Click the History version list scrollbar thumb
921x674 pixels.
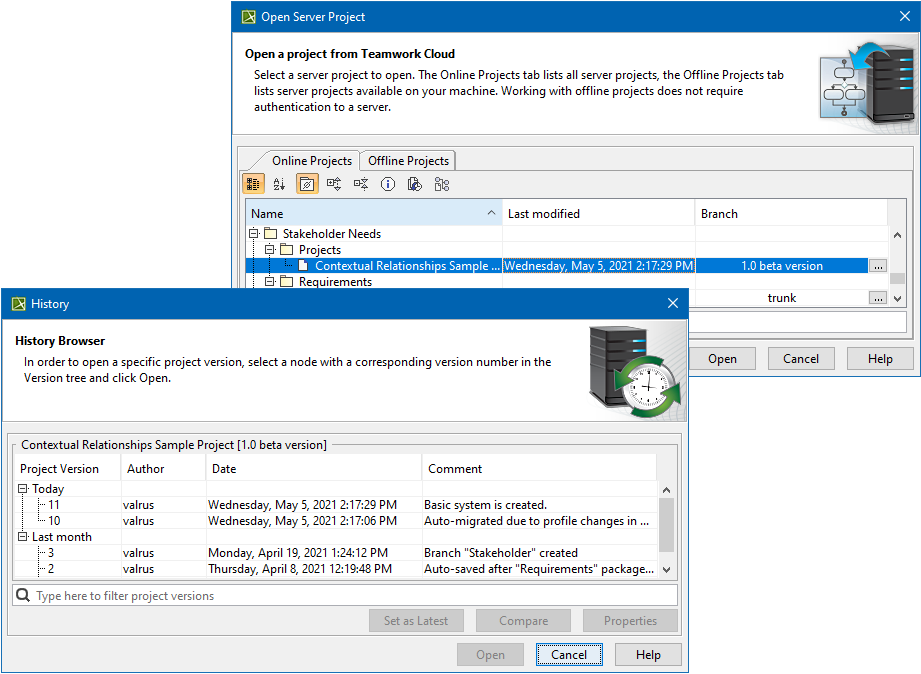pos(666,524)
